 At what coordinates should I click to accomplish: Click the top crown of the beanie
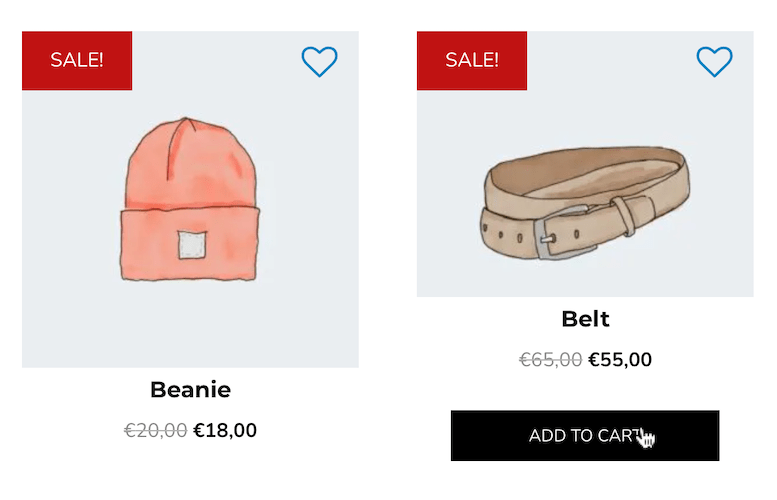pos(185,150)
